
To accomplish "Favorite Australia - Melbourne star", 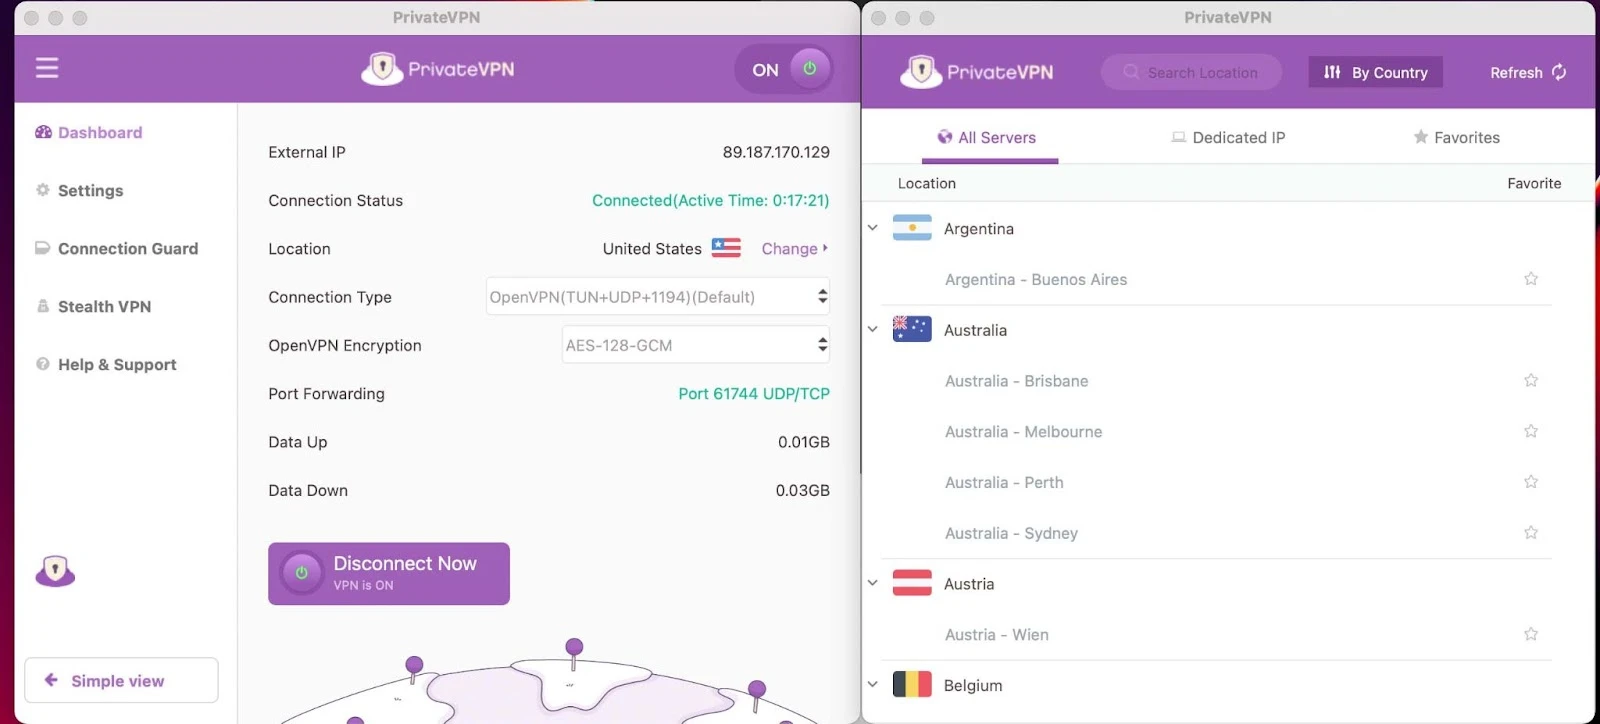I will tap(1531, 431).
